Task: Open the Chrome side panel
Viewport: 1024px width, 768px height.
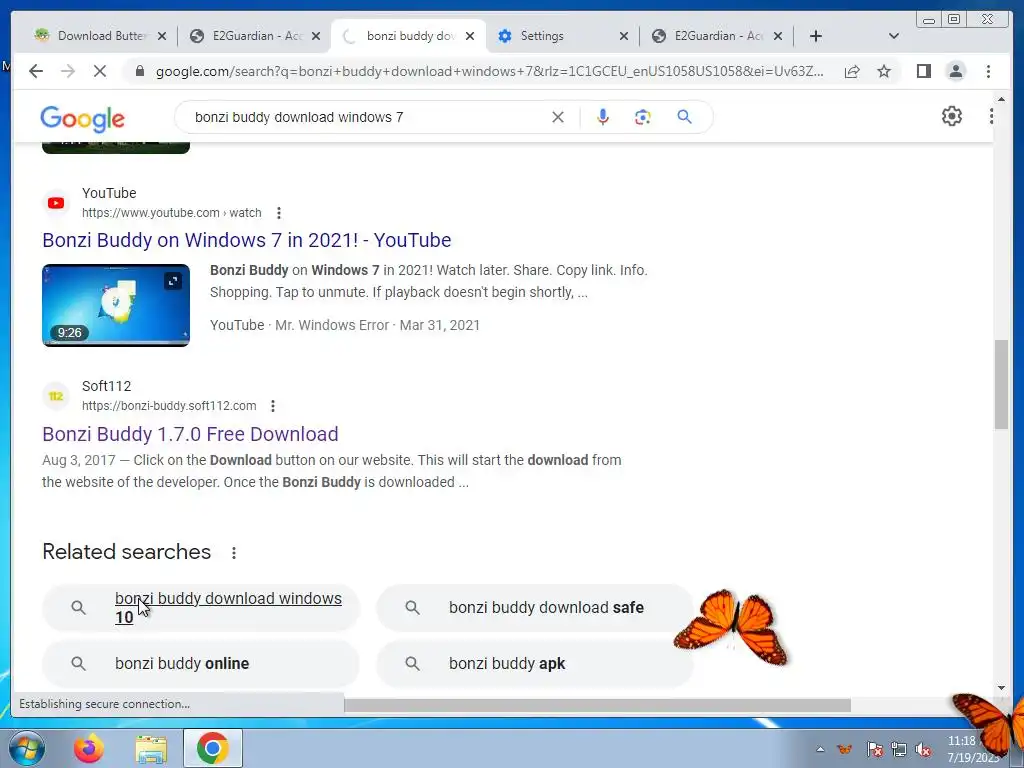Action: [x=923, y=71]
